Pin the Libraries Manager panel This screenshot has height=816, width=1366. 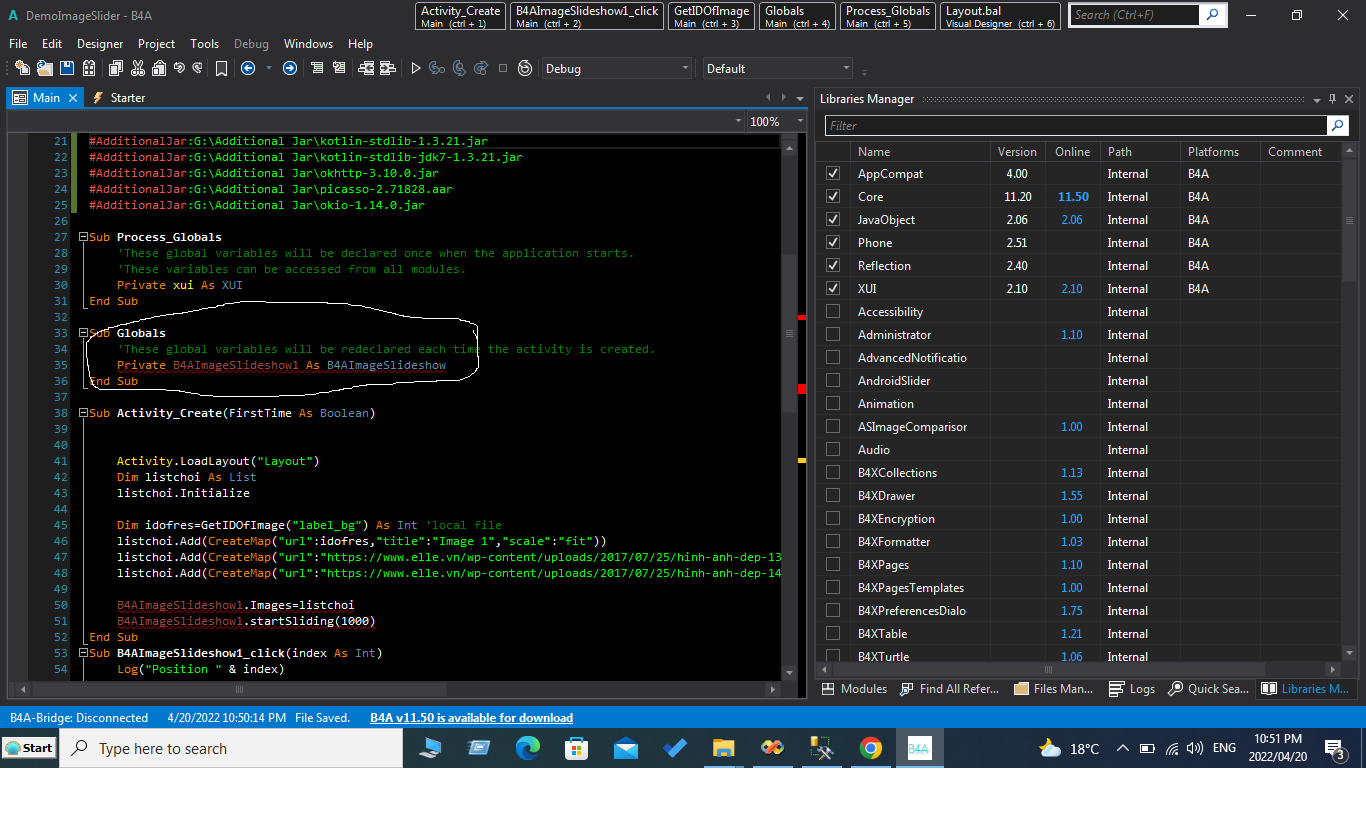click(x=1332, y=99)
